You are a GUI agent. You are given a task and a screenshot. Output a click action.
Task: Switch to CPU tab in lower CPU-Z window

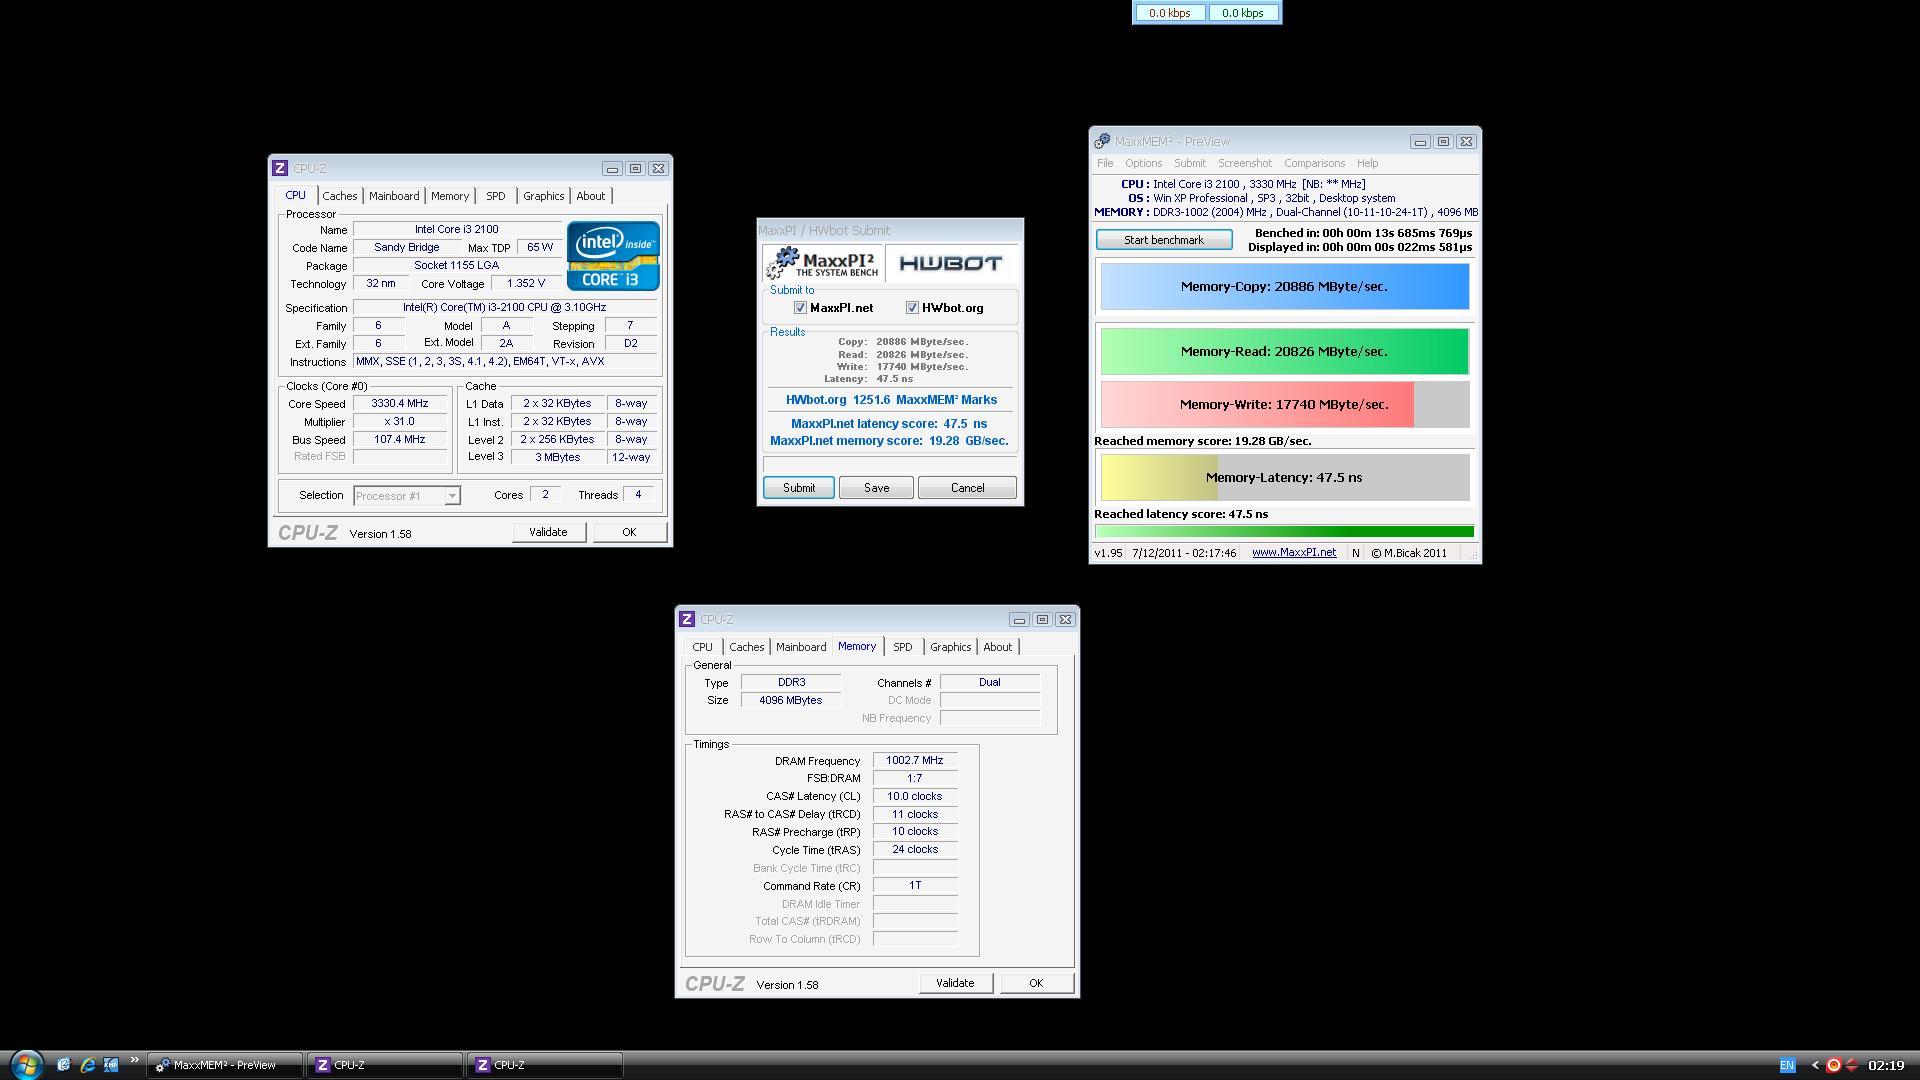click(703, 647)
